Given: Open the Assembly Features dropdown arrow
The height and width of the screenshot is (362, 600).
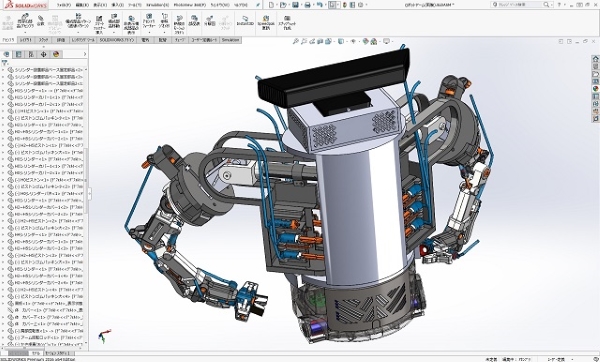Looking at the screenshot, I should point(149,33).
